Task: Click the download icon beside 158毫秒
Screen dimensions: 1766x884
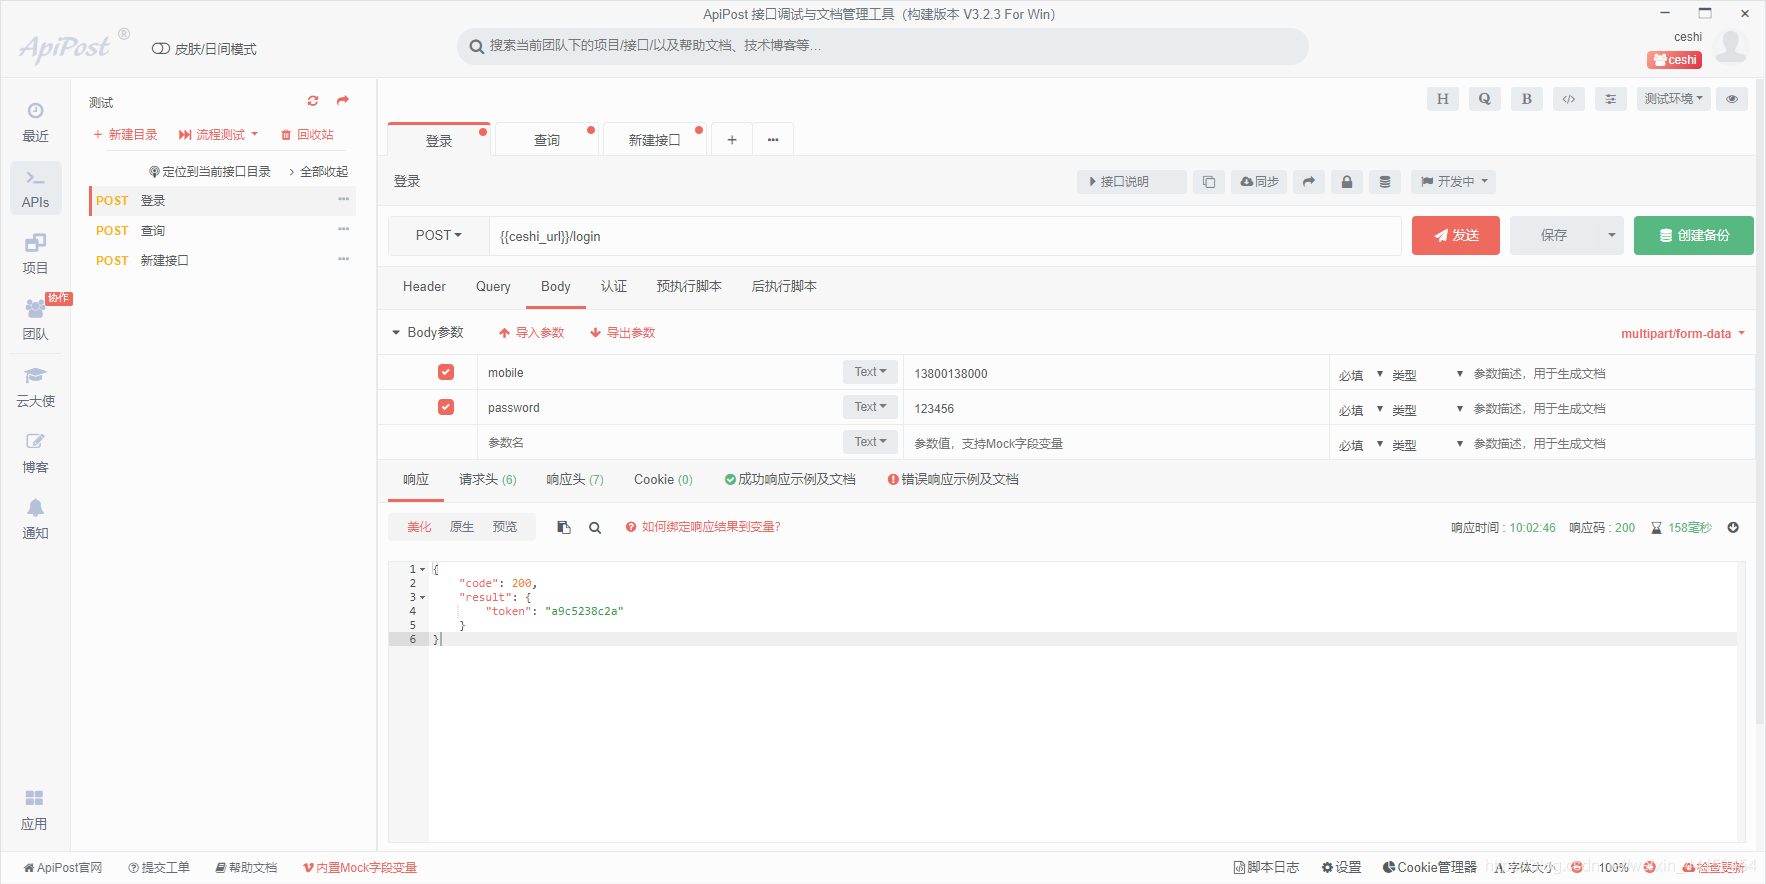Action: point(1733,527)
